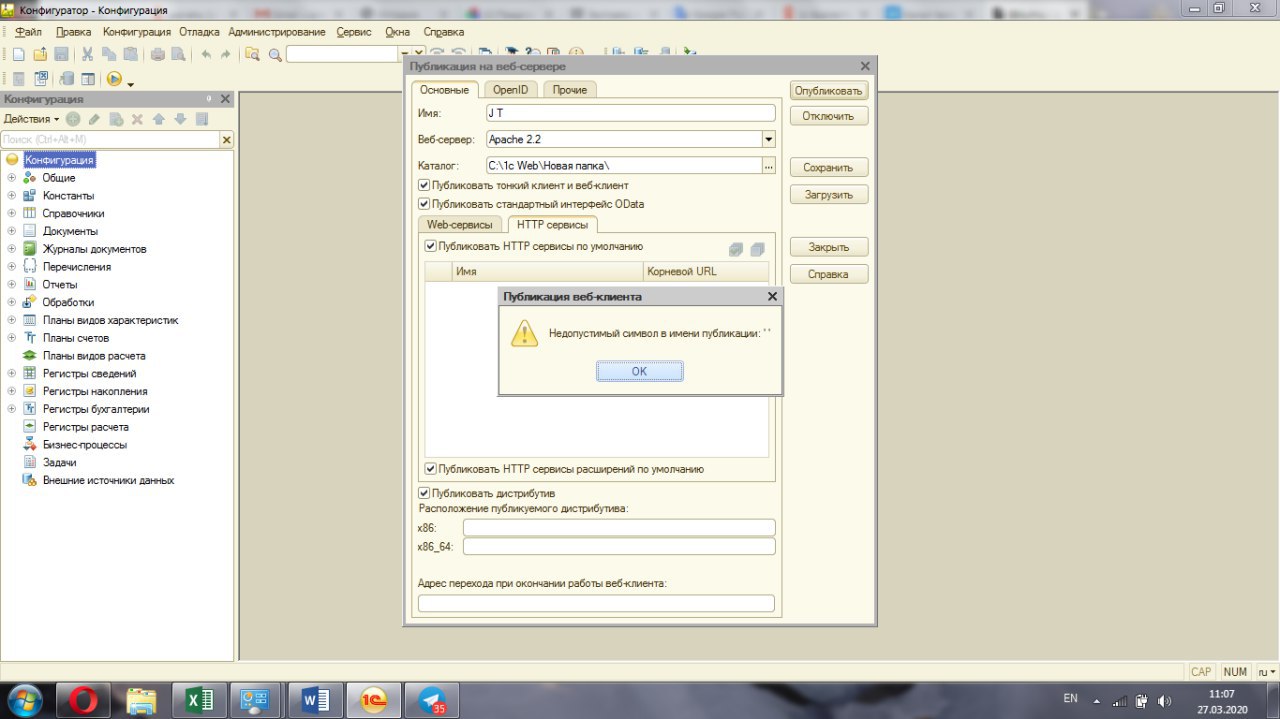Click the folder-with-magnifier search icon
The height and width of the screenshot is (719, 1280).
(252, 54)
